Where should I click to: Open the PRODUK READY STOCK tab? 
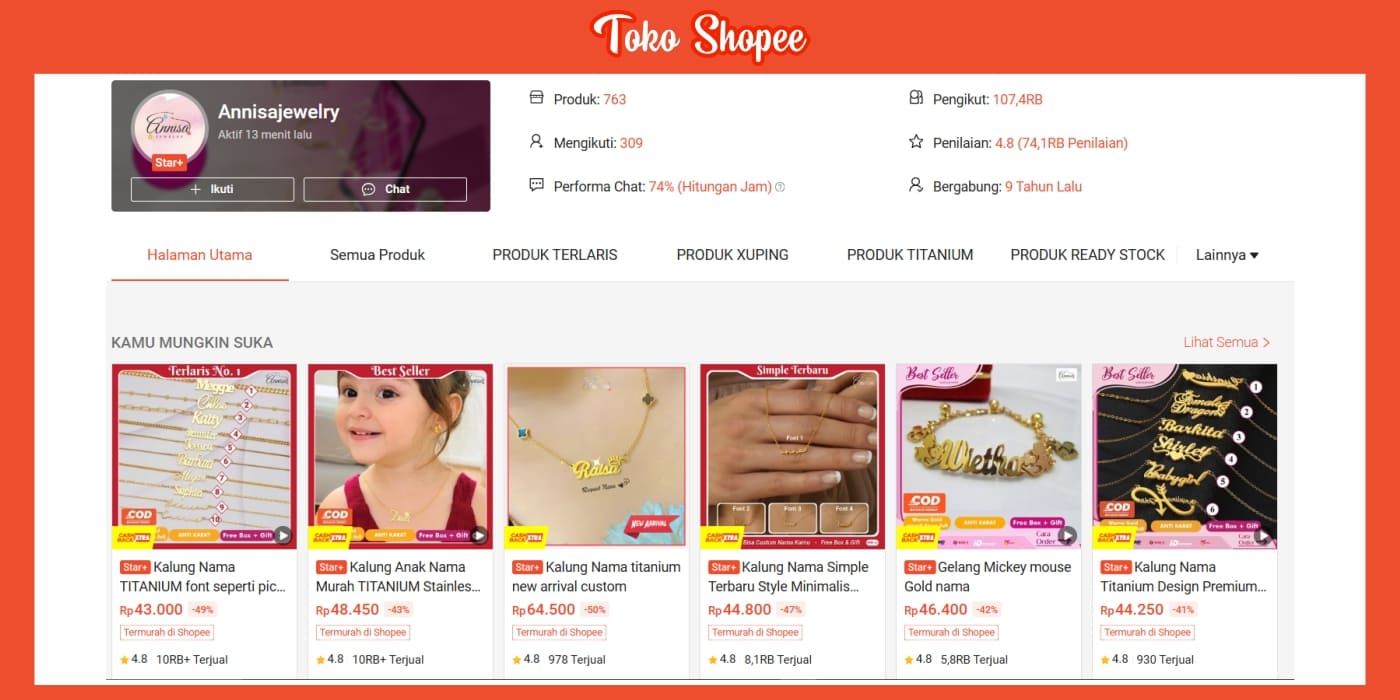(x=1087, y=255)
